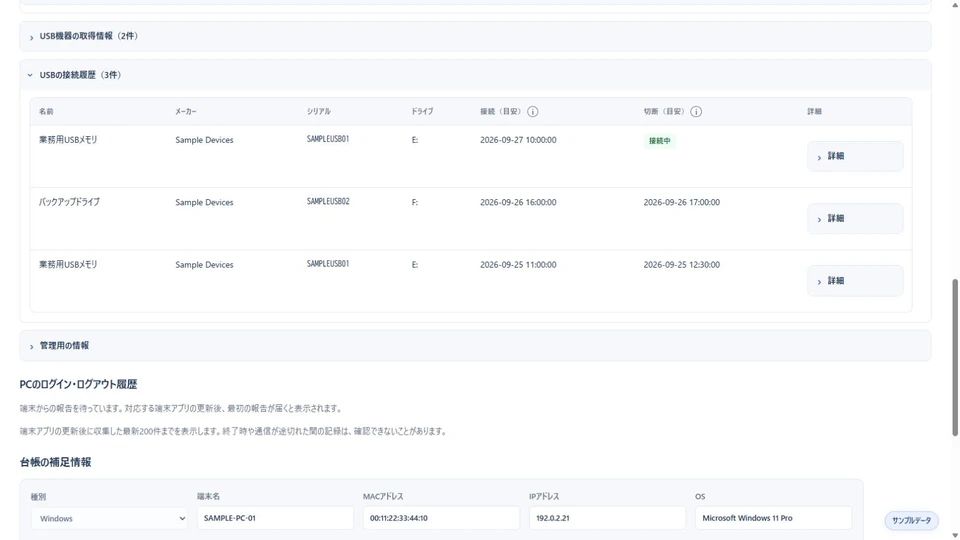Click connection time 2026-09-27 10:00:00
Image resolution: width=960 pixels, height=540 pixels.
click(518, 140)
